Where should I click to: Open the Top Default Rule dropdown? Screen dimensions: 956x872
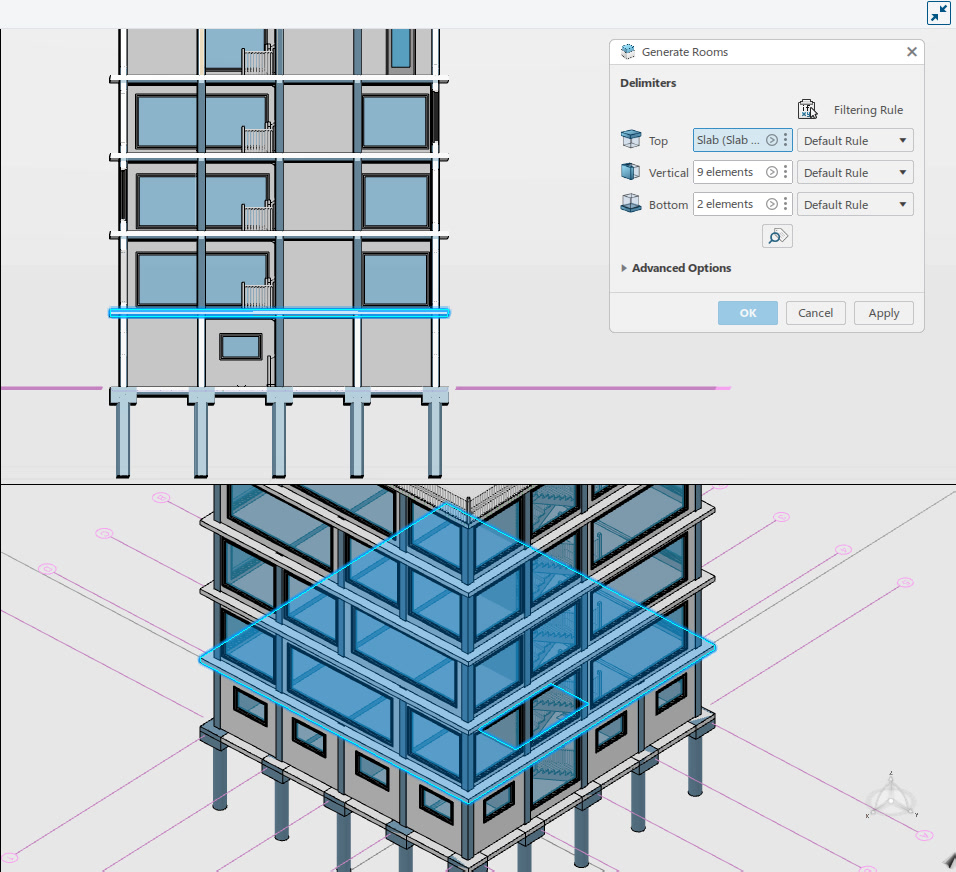coord(855,140)
